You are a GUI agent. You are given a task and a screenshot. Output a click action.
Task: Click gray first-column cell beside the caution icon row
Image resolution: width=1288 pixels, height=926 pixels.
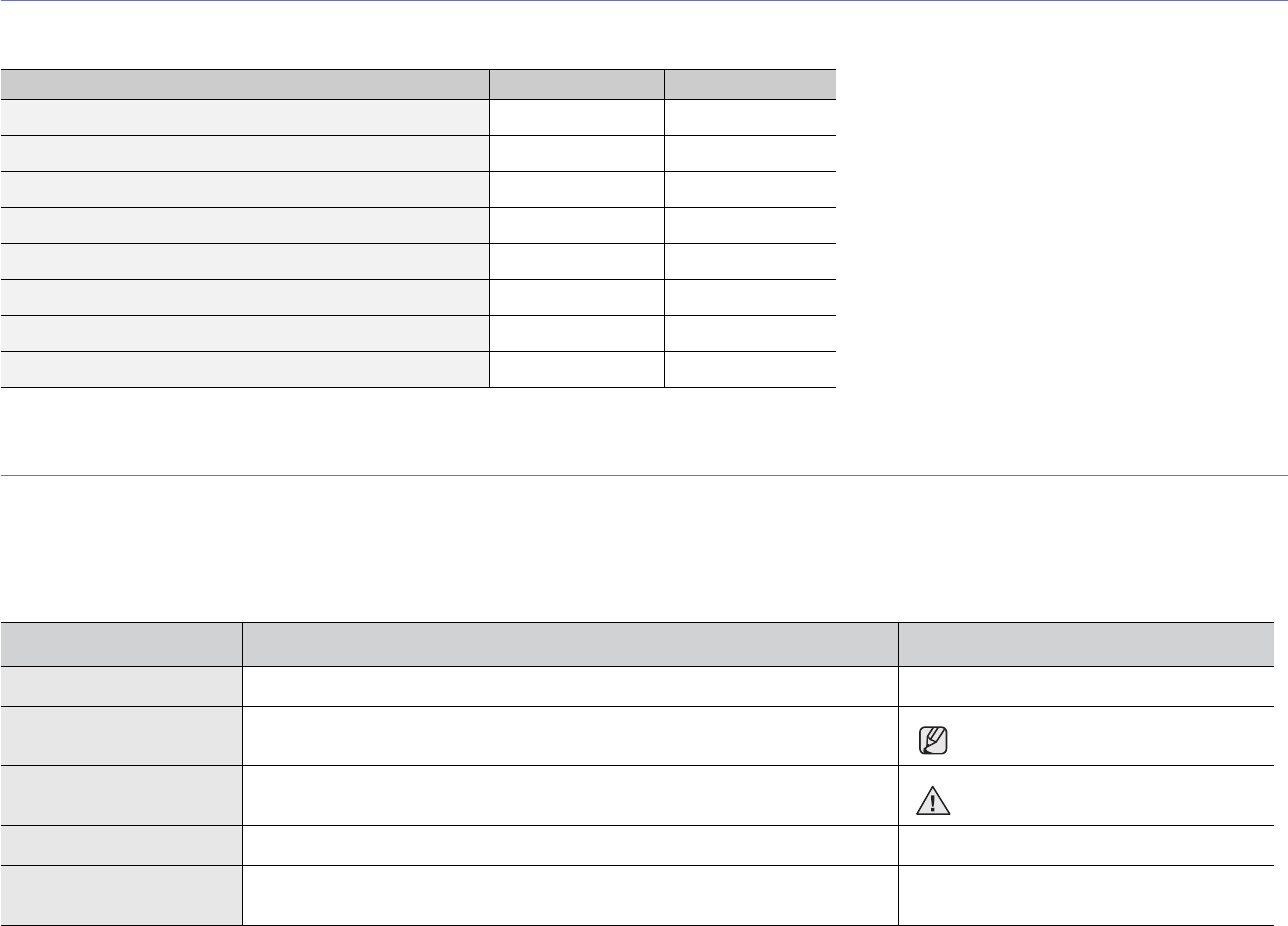tap(121, 795)
